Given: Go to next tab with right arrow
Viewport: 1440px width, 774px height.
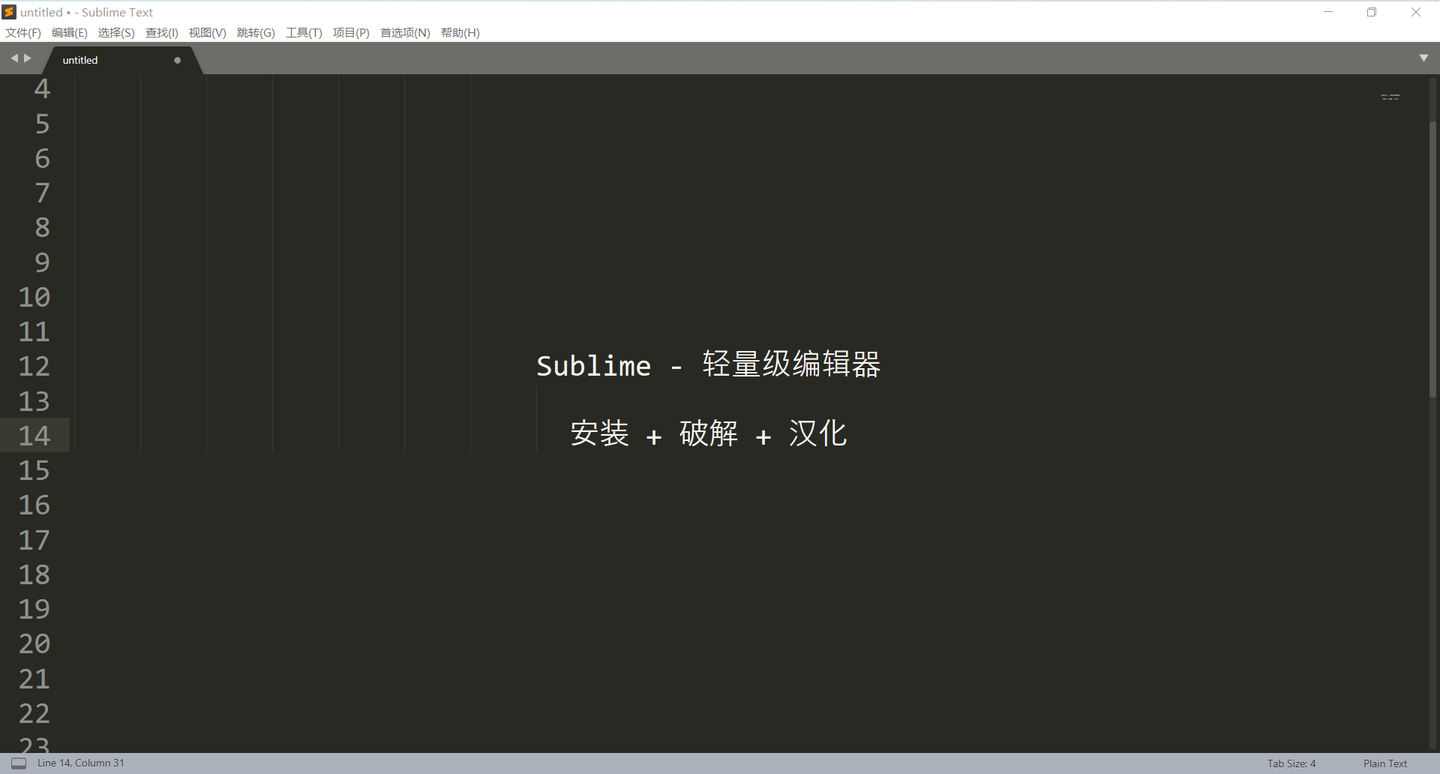Looking at the screenshot, I should point(28,58).
